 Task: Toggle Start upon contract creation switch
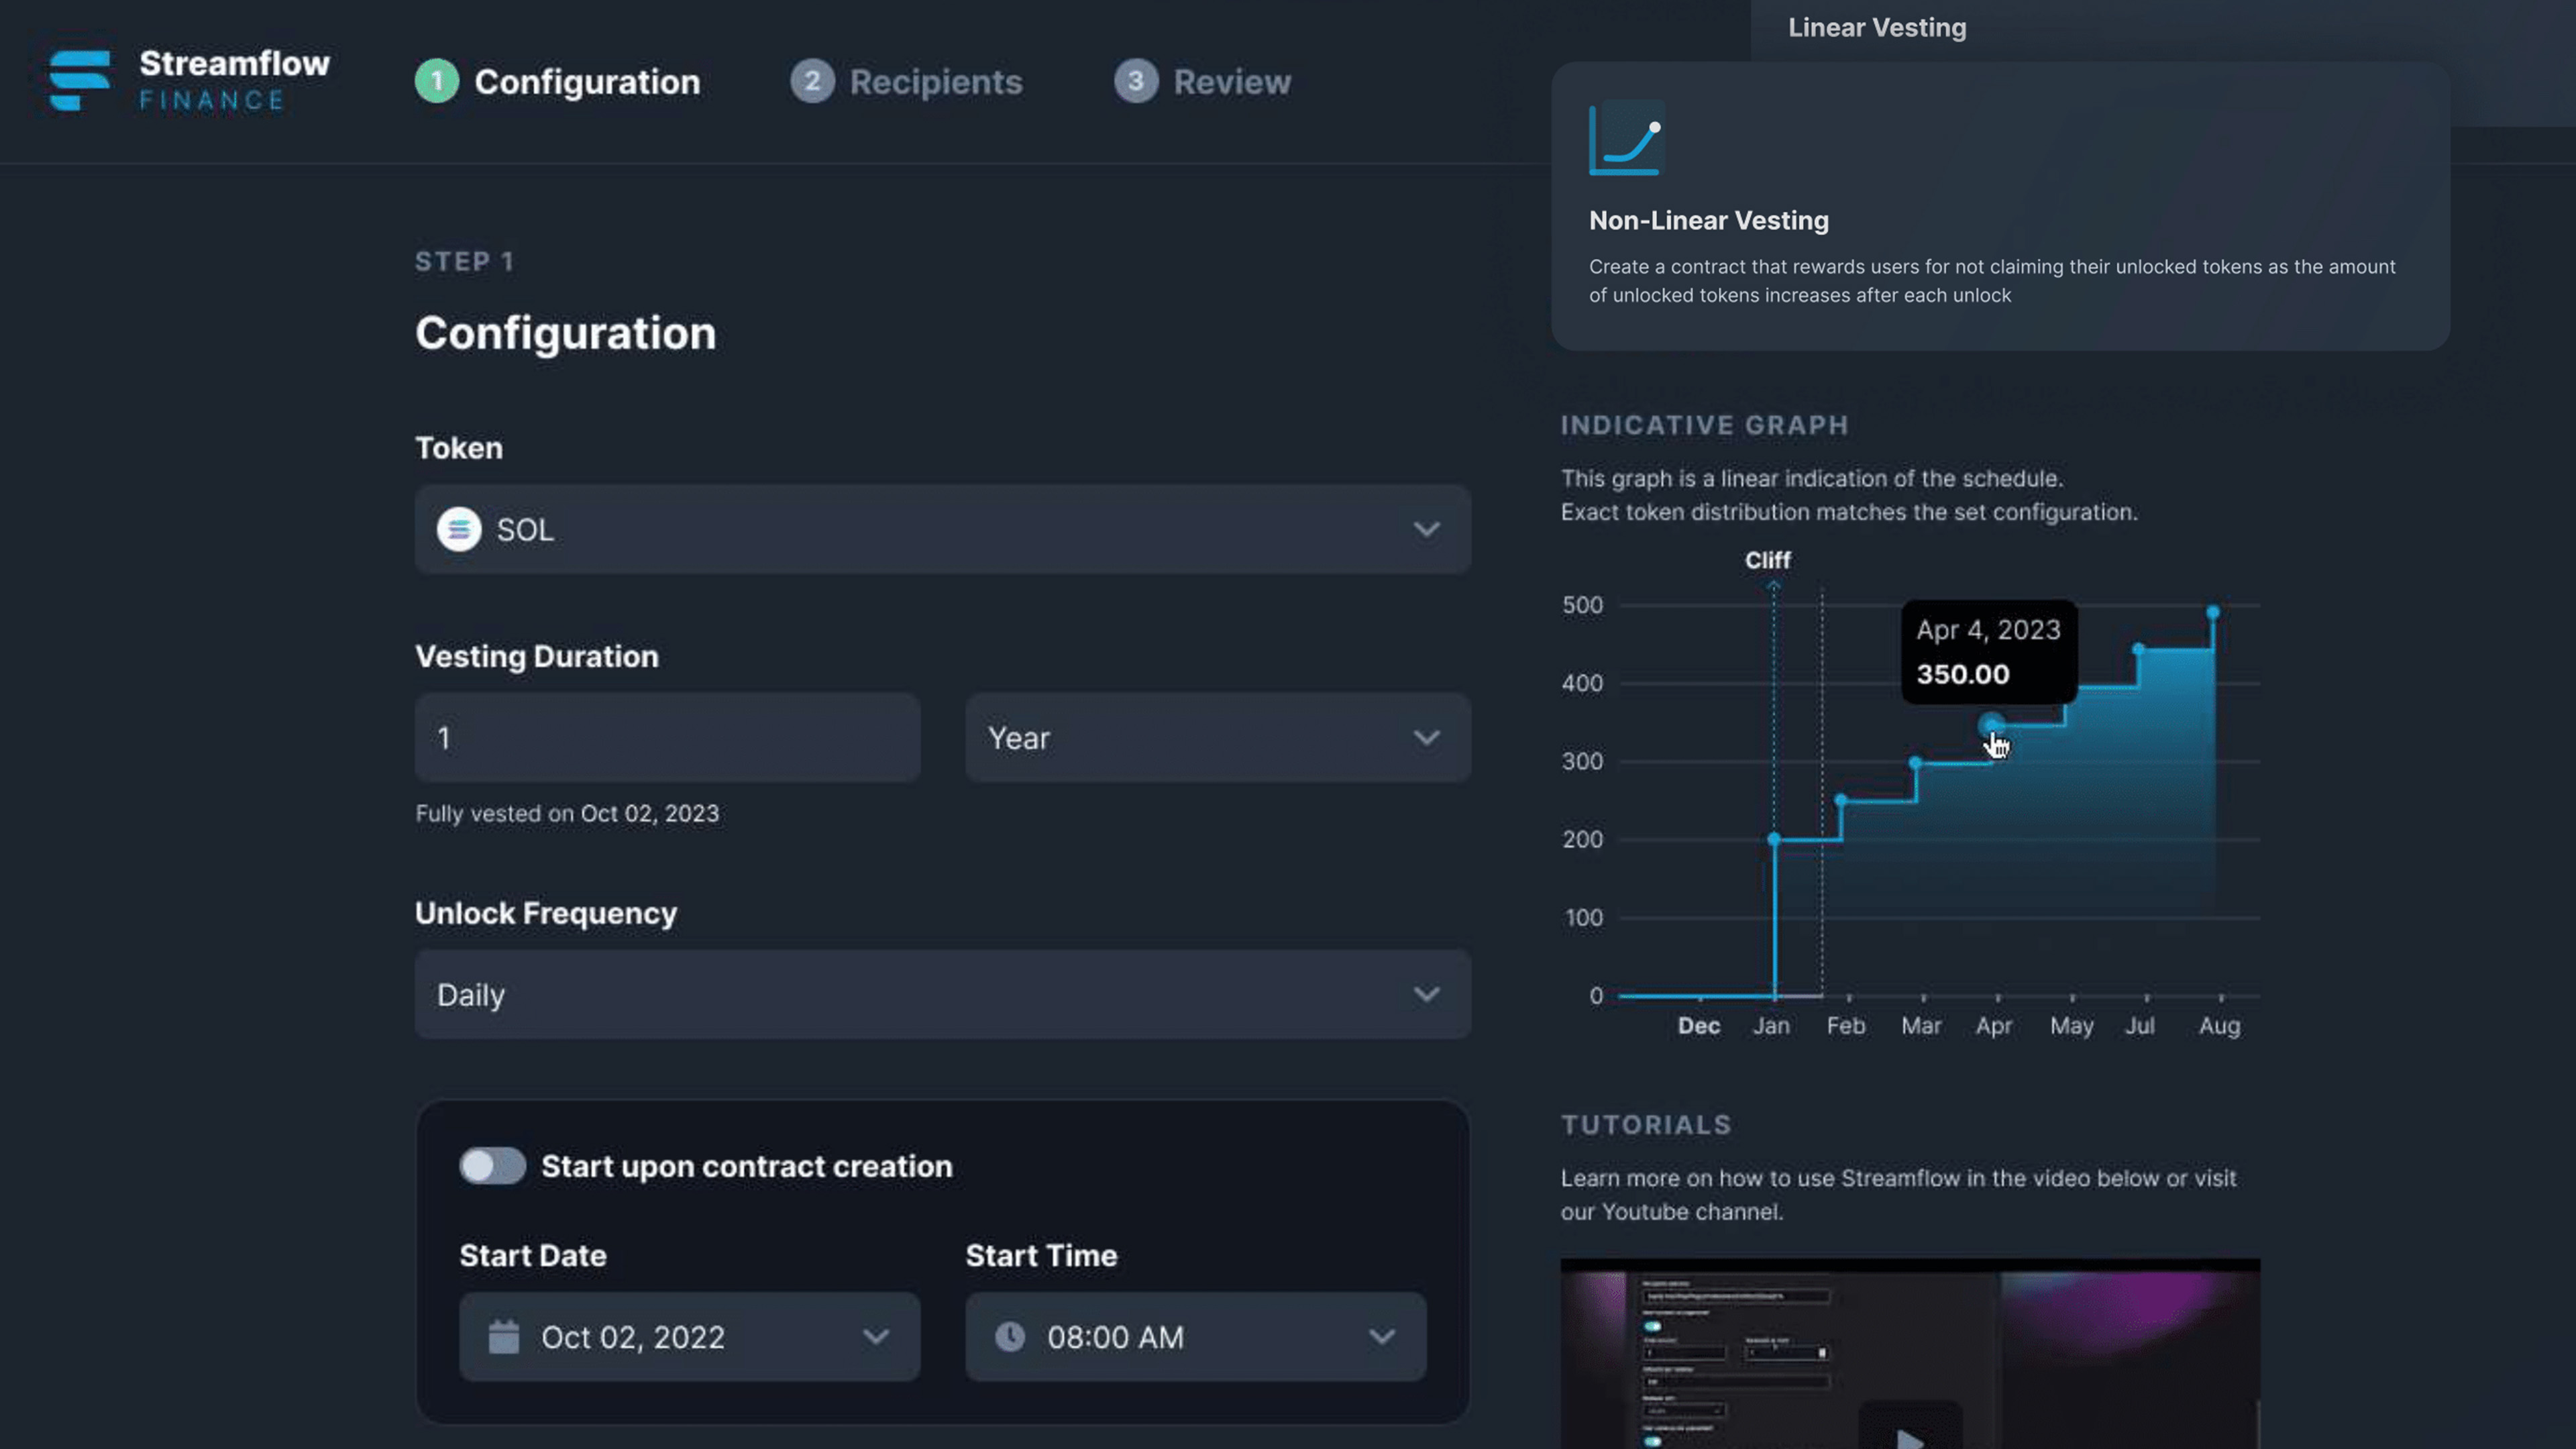(x=492, y=1166)
